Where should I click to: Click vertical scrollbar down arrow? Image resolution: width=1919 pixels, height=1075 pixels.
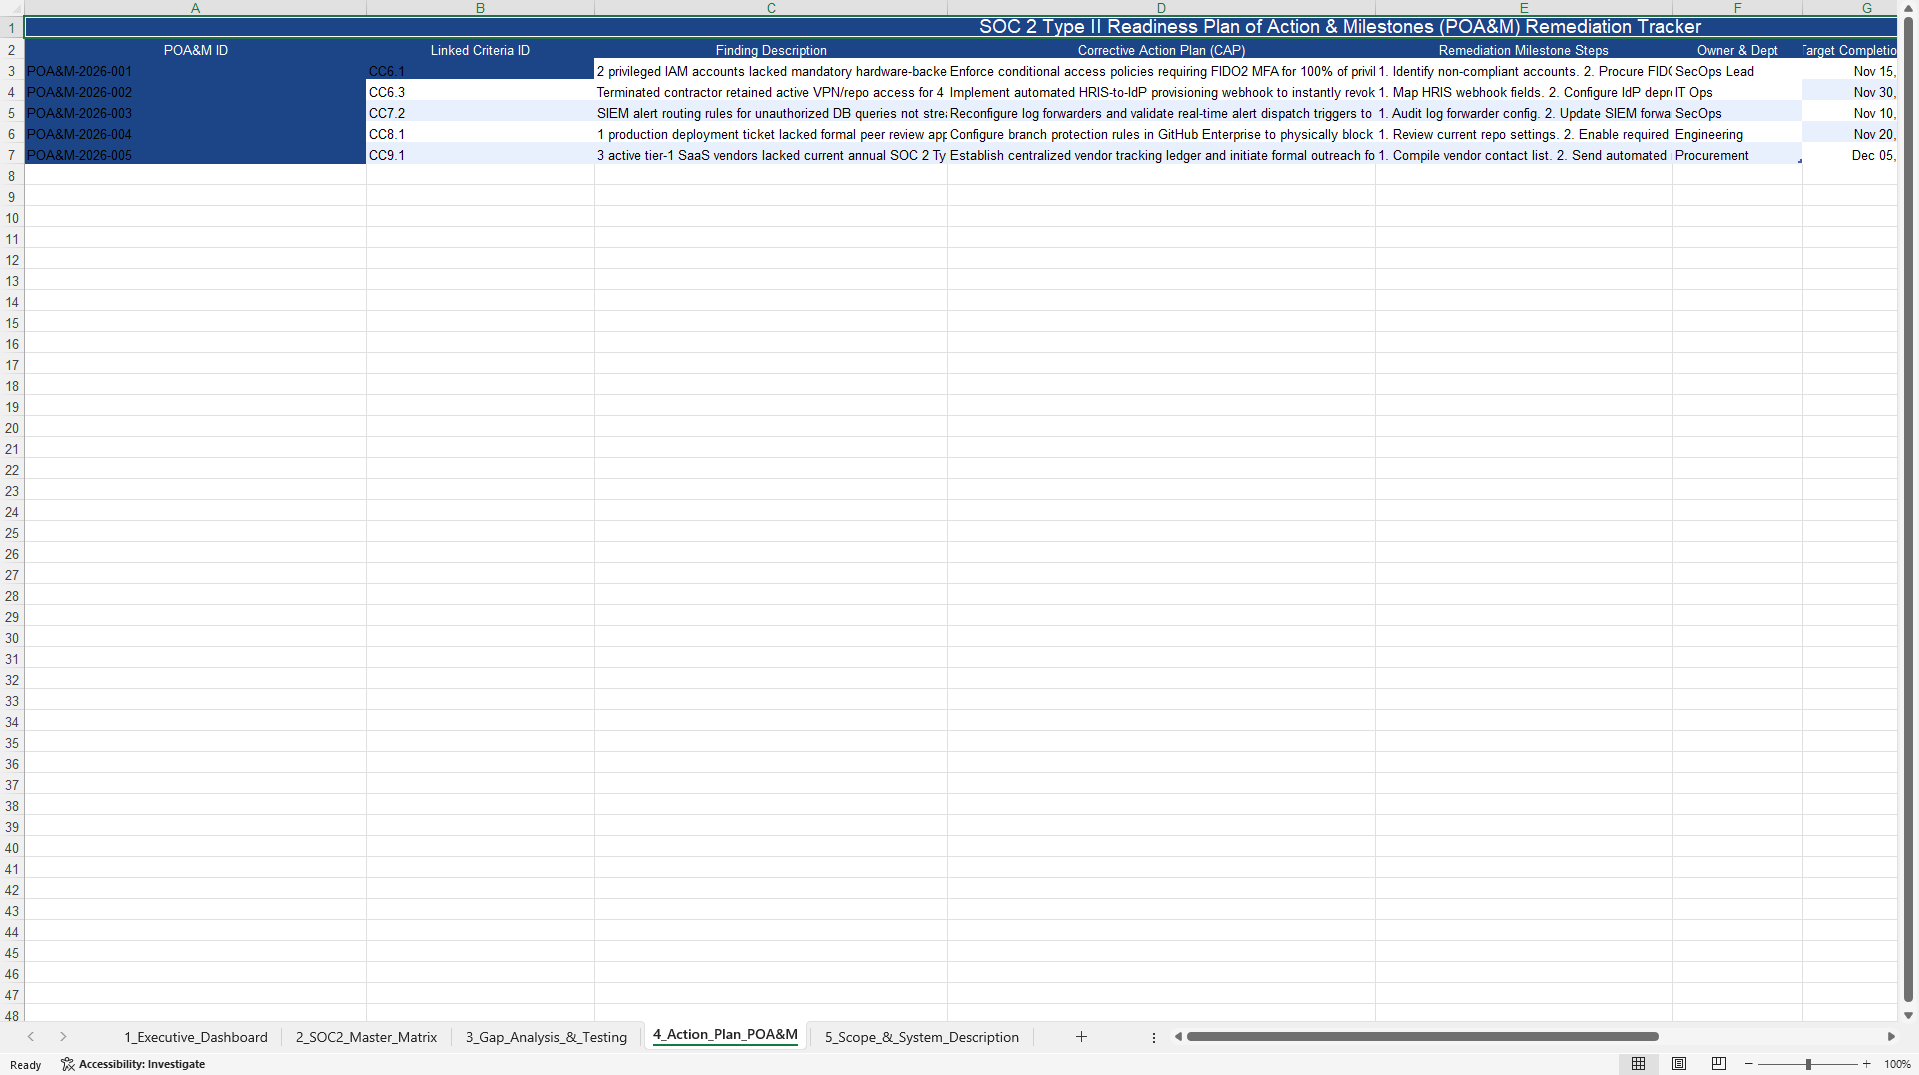coord(1908,1015)
